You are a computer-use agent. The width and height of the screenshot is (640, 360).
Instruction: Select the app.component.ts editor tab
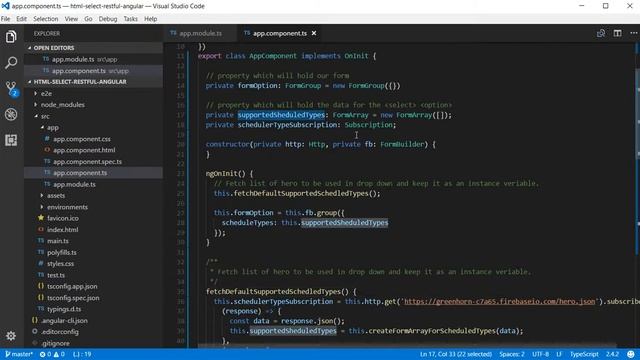[280, 33]
